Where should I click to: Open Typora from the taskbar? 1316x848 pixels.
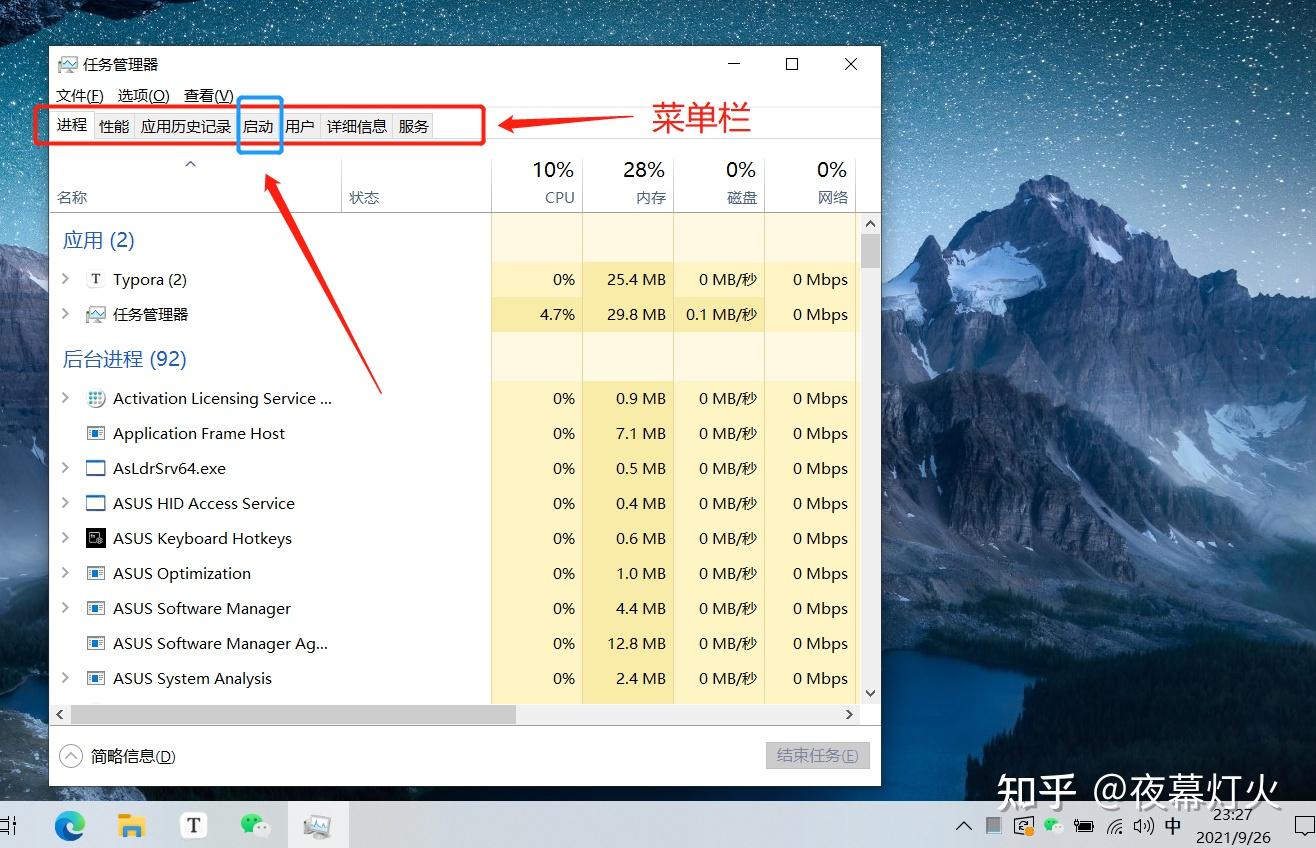click(193, 825)
